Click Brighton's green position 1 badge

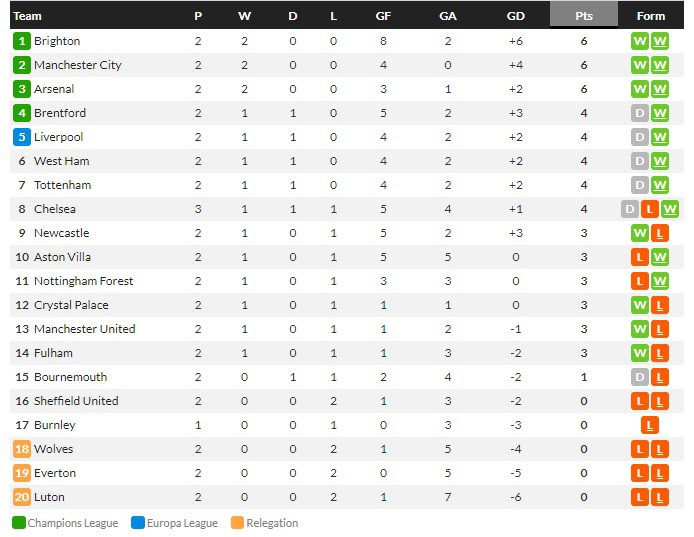point(22,41)
